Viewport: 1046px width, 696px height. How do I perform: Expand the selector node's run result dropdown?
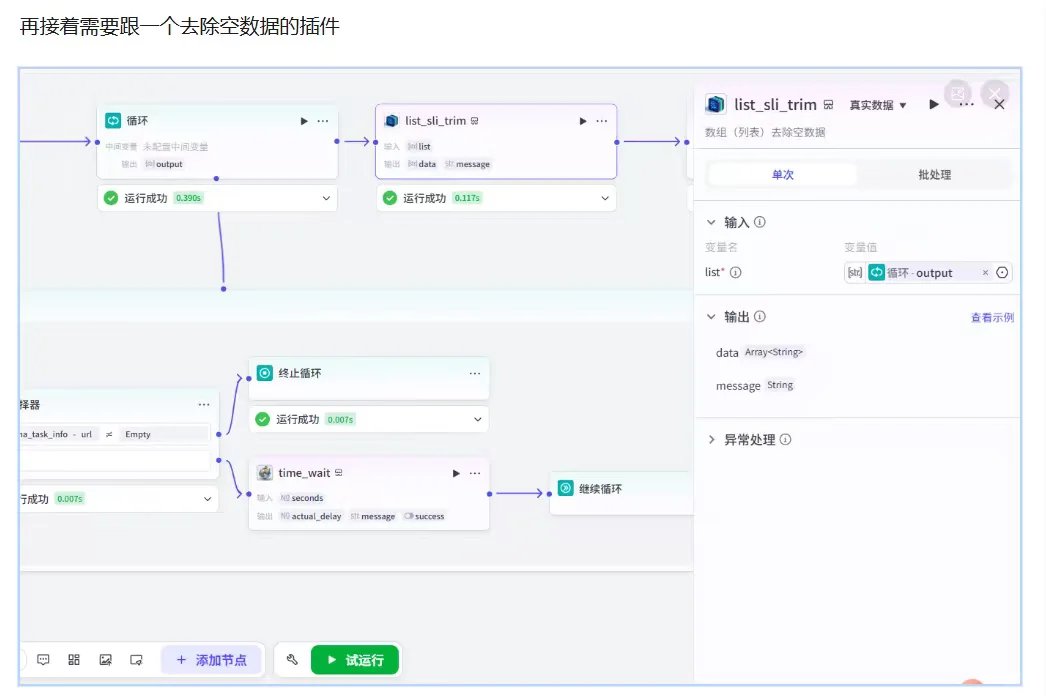point(207,498)
